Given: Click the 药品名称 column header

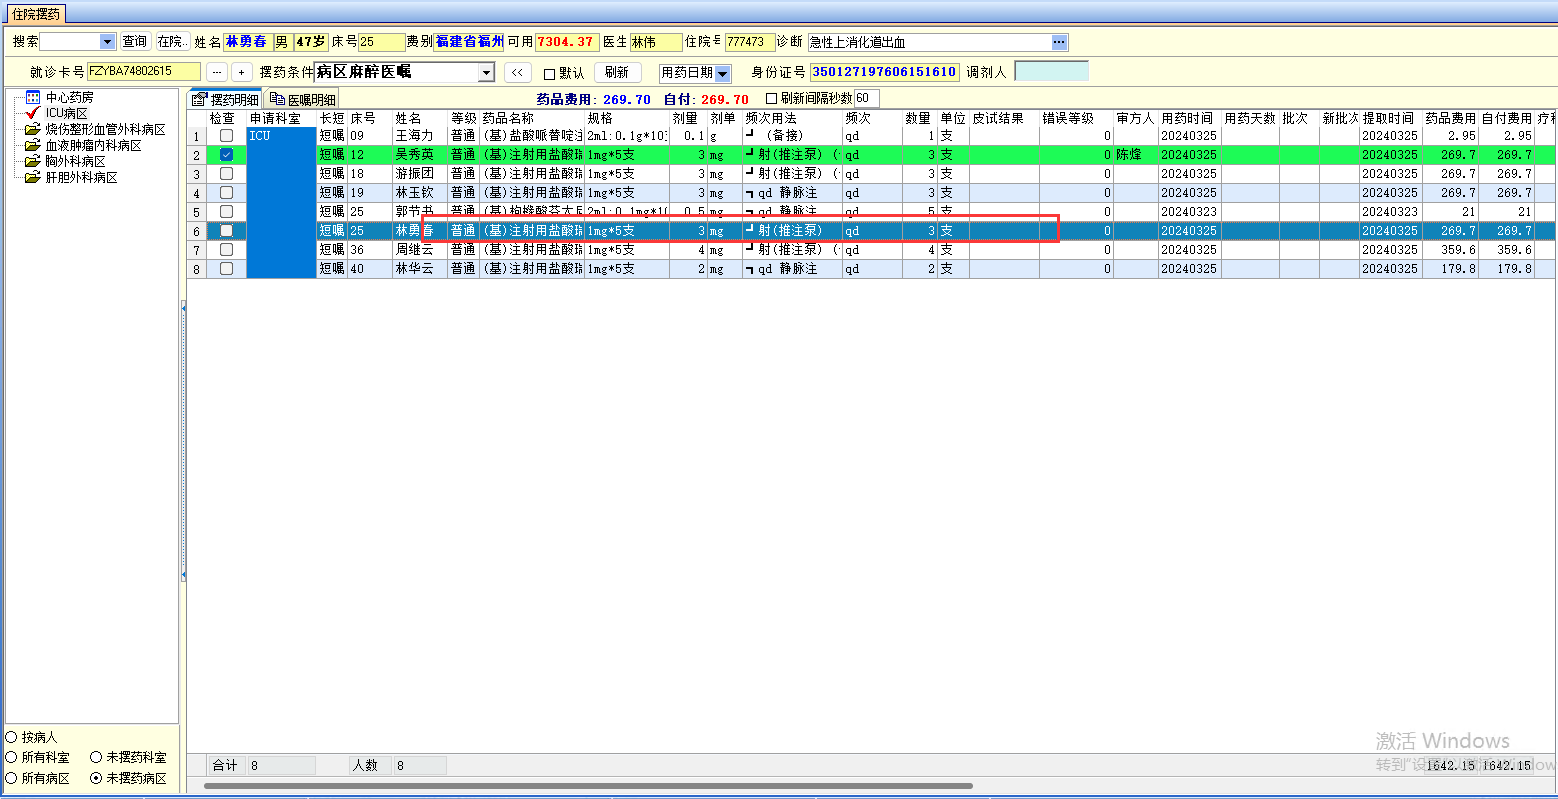Looking at the screenshot, I should pos(532,118).
